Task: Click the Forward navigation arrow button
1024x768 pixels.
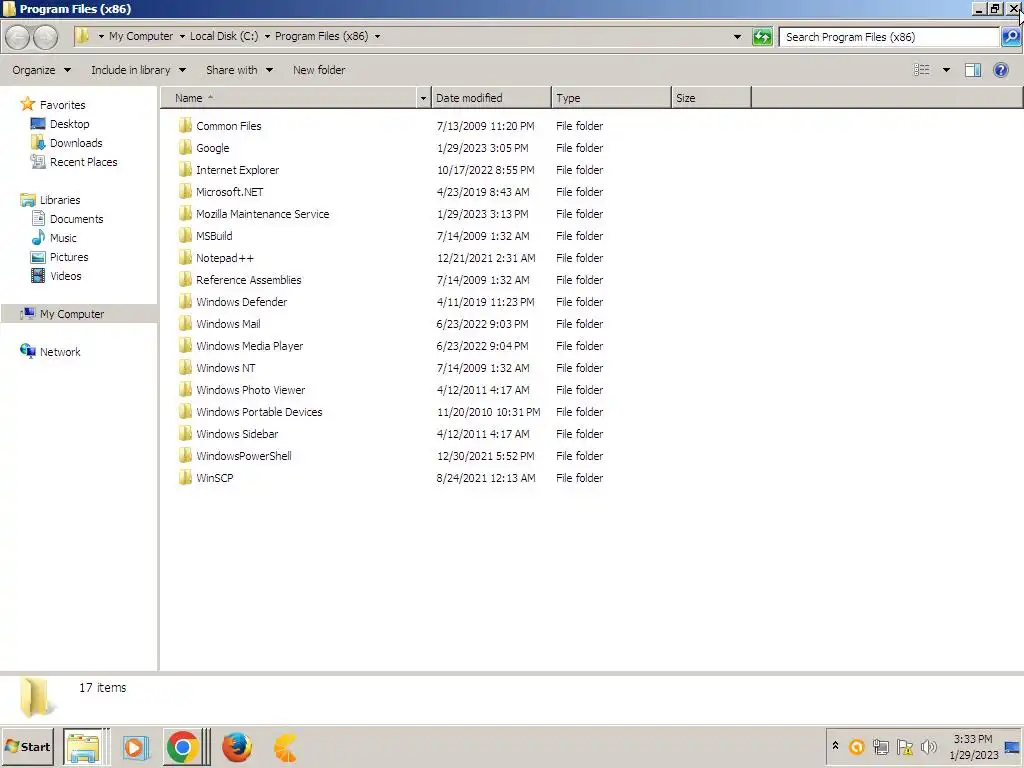Action: click(x=45, y=37)
